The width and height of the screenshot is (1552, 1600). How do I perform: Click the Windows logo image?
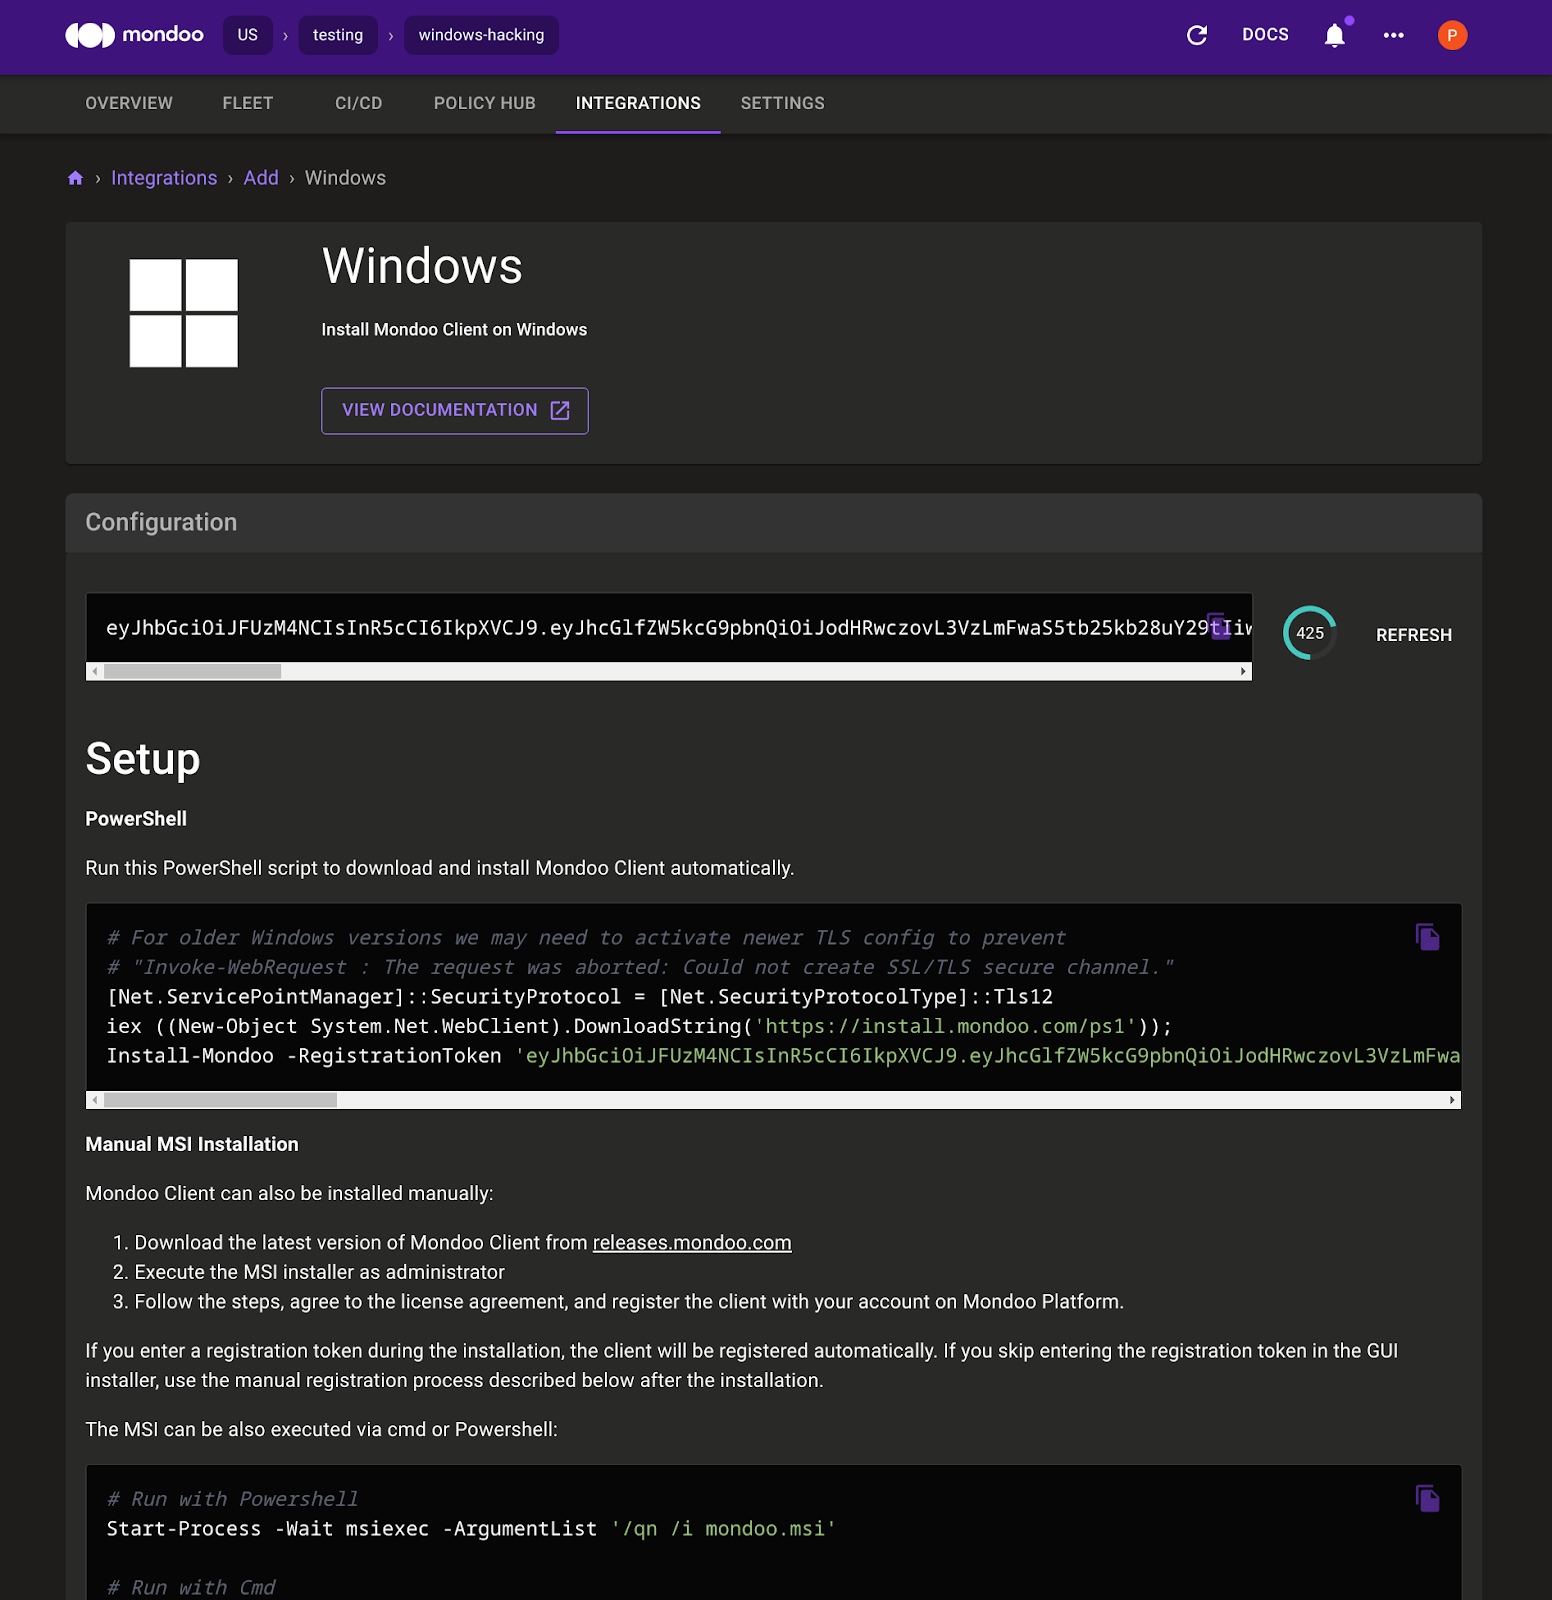click(184, 313)
